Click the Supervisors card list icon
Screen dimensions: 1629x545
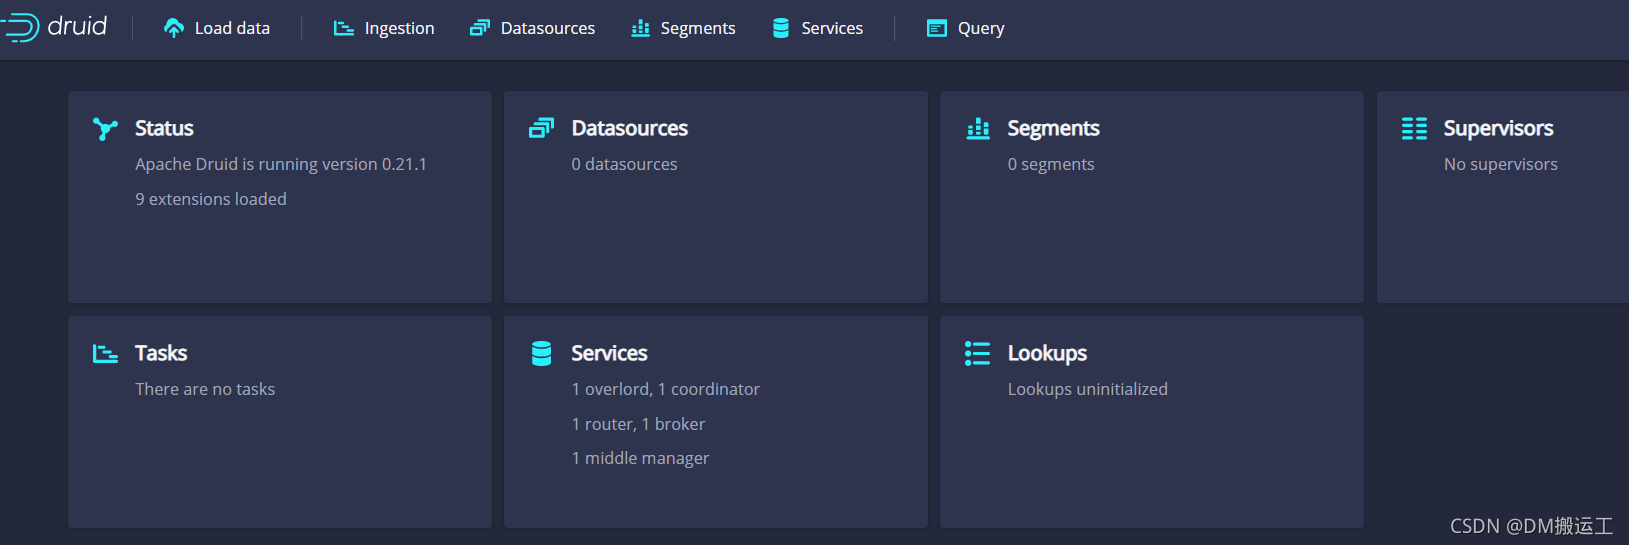[x=1414, y=128]
